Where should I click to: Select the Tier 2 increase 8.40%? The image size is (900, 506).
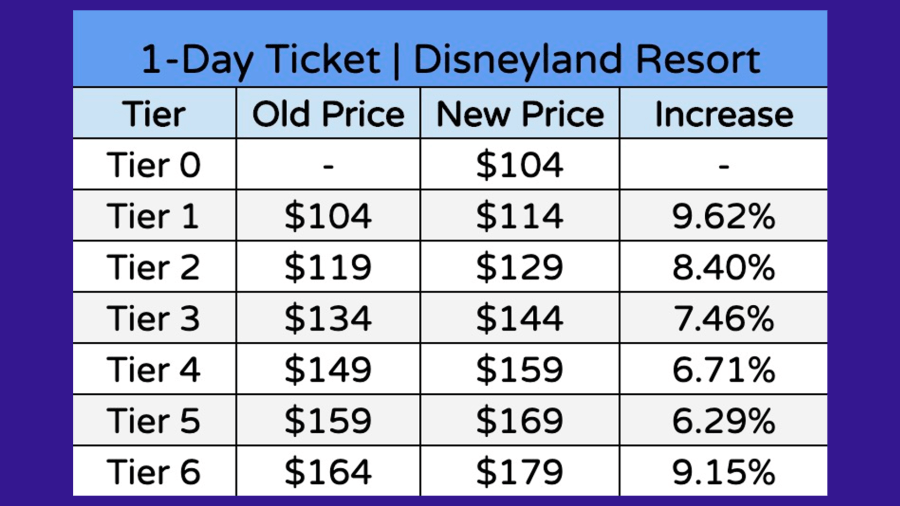point(723,268)
